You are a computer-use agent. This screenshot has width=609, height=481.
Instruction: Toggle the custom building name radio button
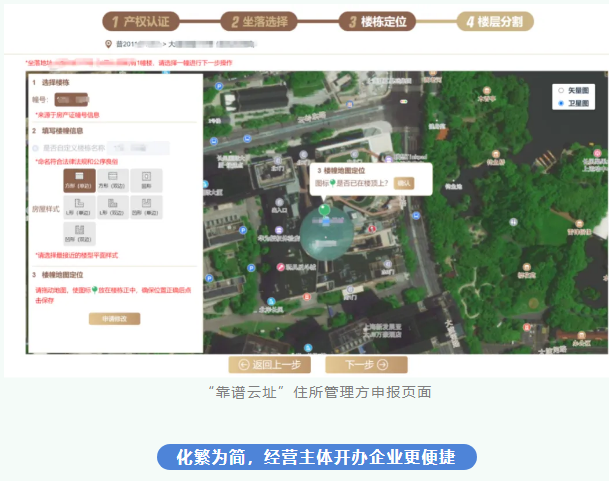[36, 148]
